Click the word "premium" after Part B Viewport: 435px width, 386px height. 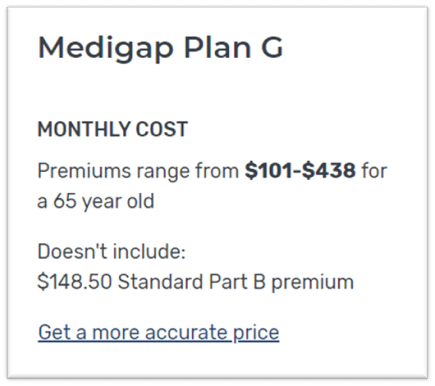312,284
